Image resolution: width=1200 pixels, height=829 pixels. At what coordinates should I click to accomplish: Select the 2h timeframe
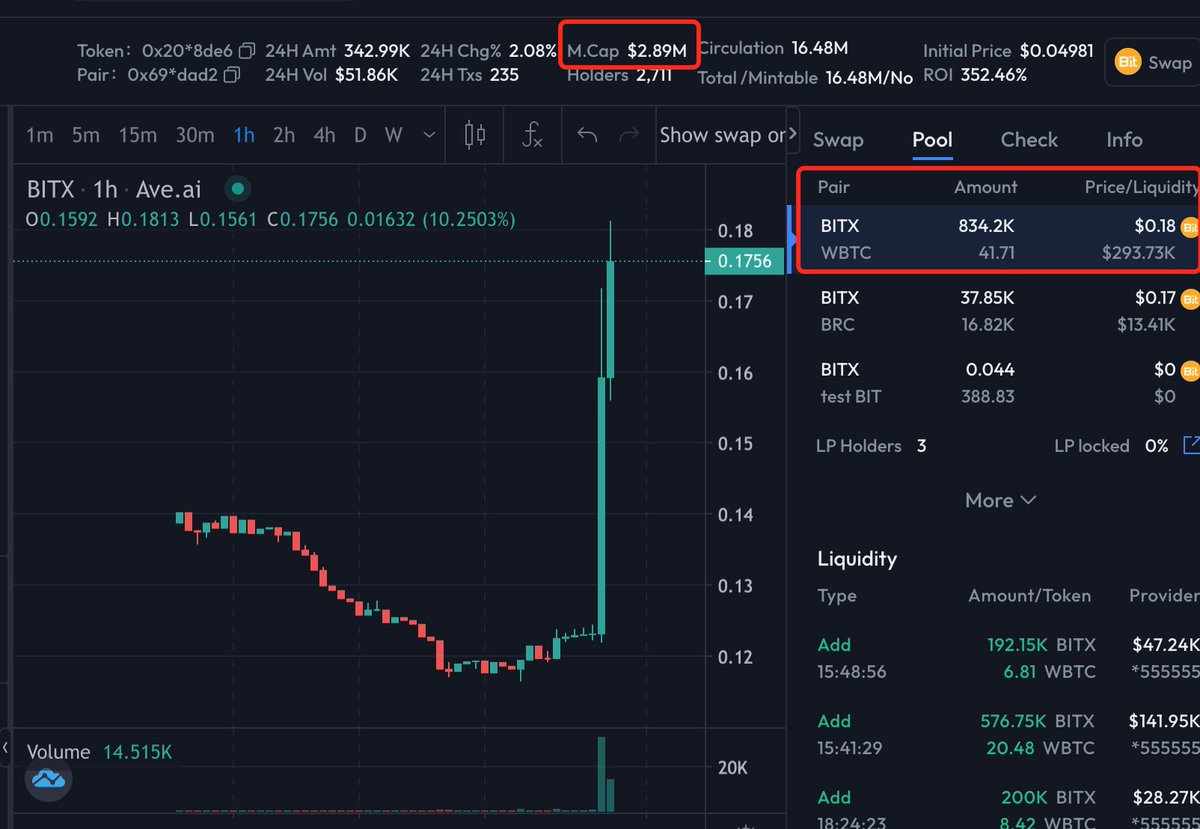click(284, 135)
